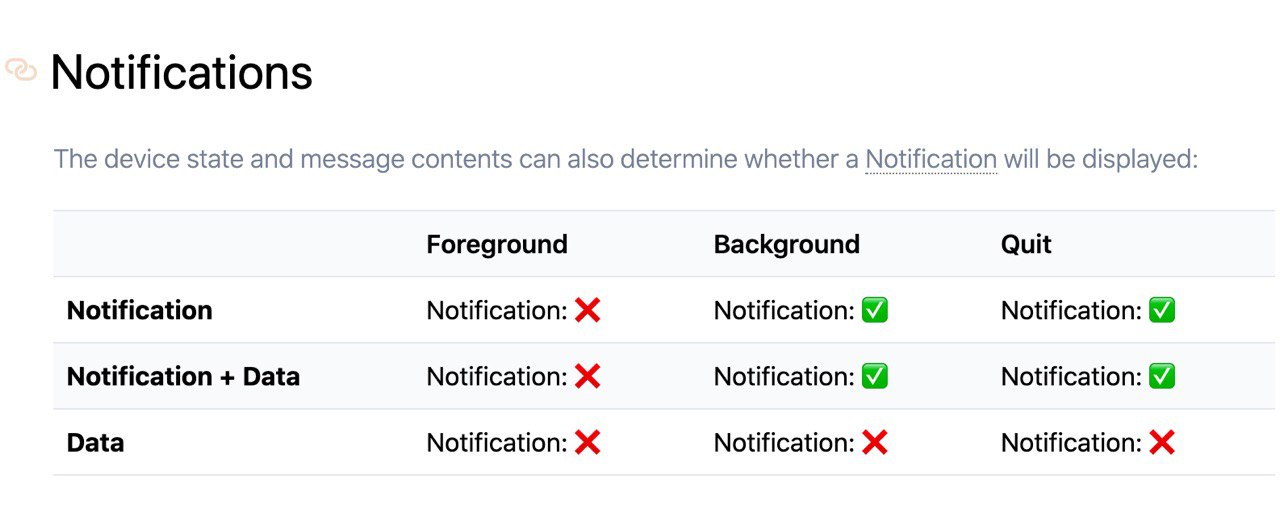Click the intro sentence about device state
1280x521 pixels.
pos(625,159)
